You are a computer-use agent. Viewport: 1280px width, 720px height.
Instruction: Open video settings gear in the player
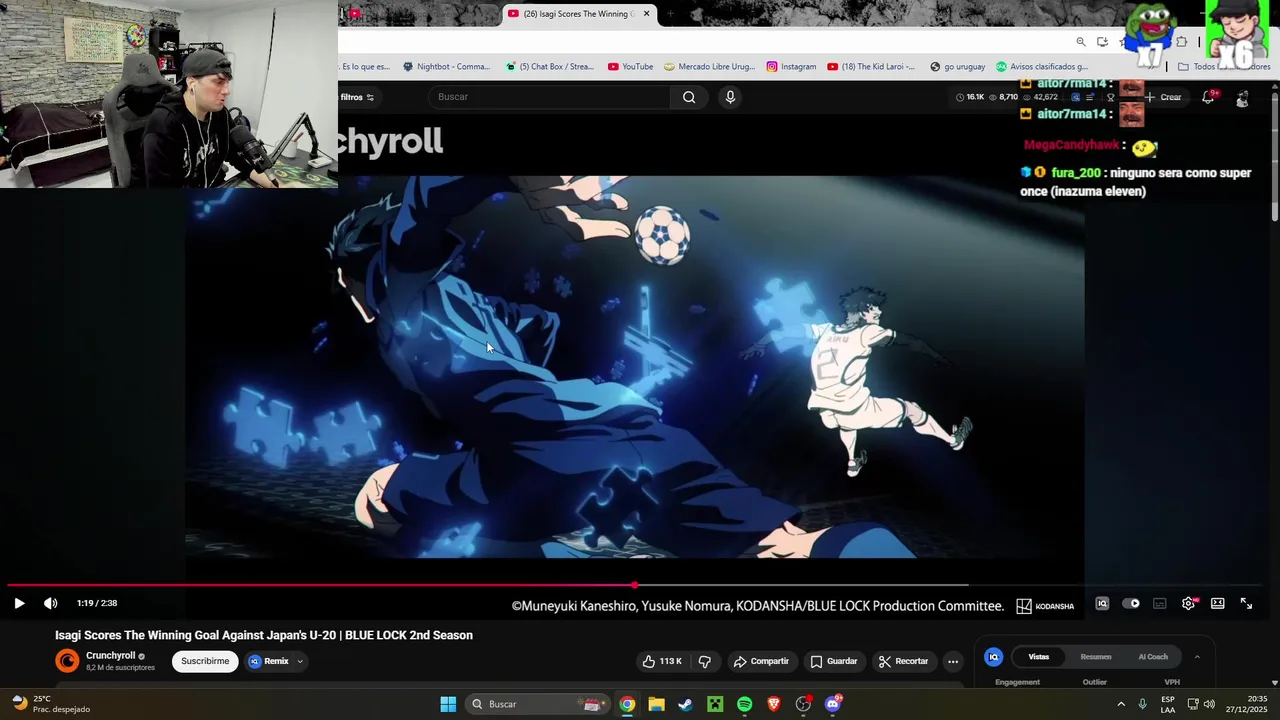(1188, 603)
